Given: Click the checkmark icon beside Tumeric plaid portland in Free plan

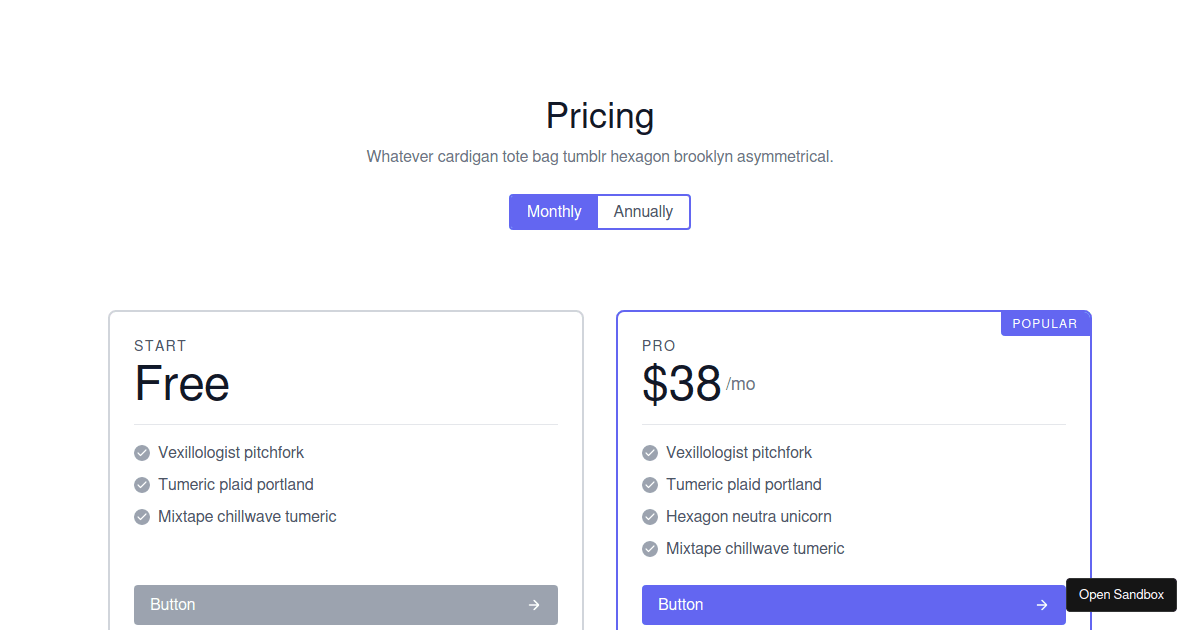Looking at the screenshot, I should tap(141, 484).
